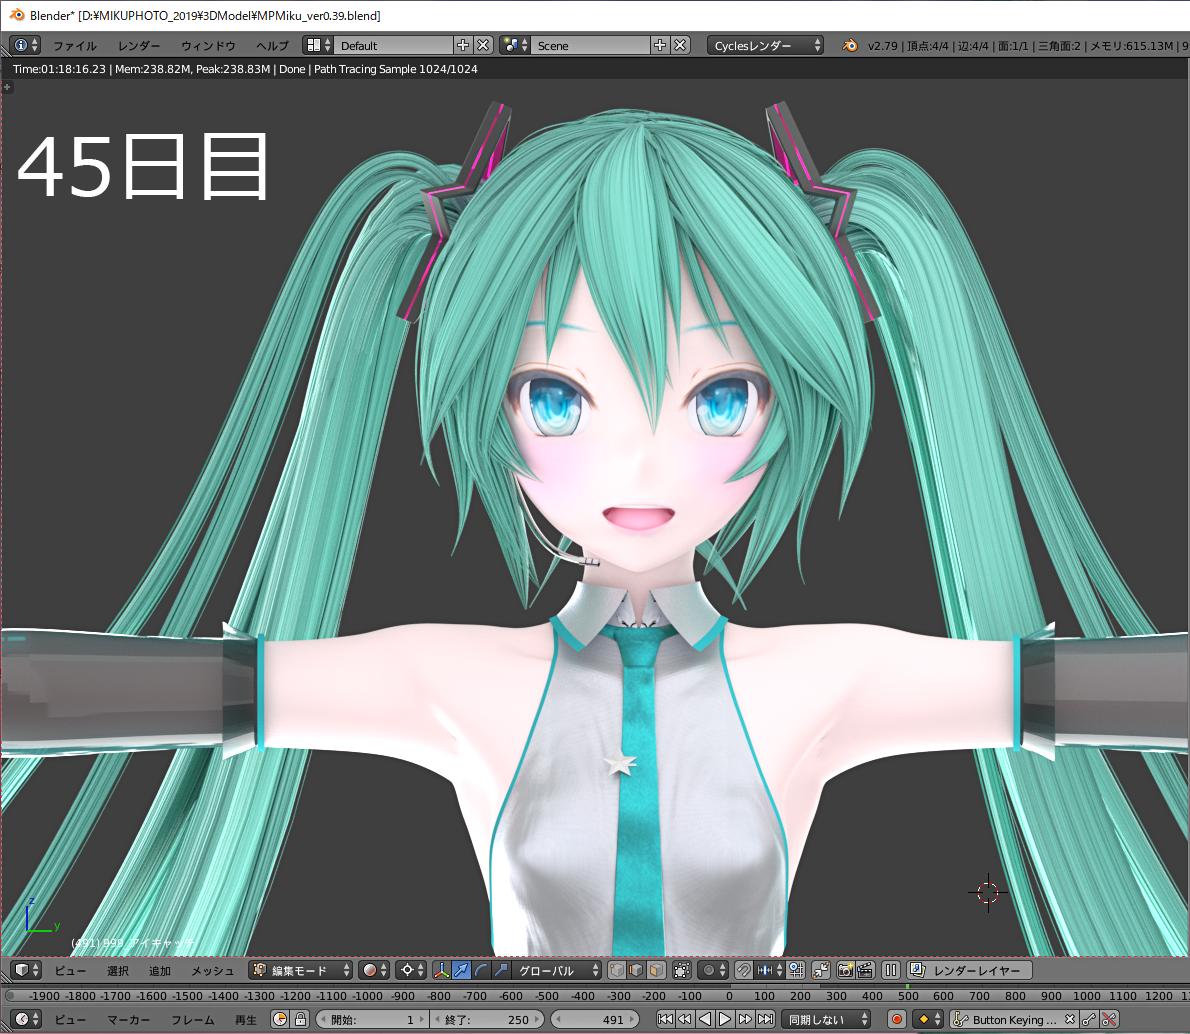Toggle the snap magnet
The height and width of the screenshot is (1034, 1190).
745,970
